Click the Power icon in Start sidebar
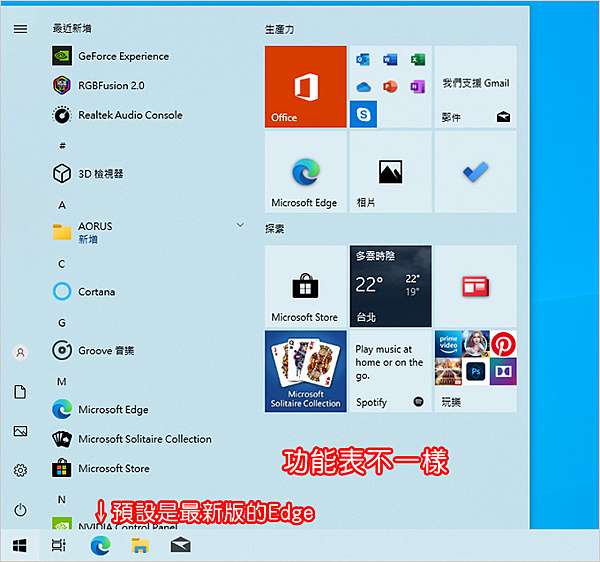This screenshot has width=600, height=562. click(20, 510)
